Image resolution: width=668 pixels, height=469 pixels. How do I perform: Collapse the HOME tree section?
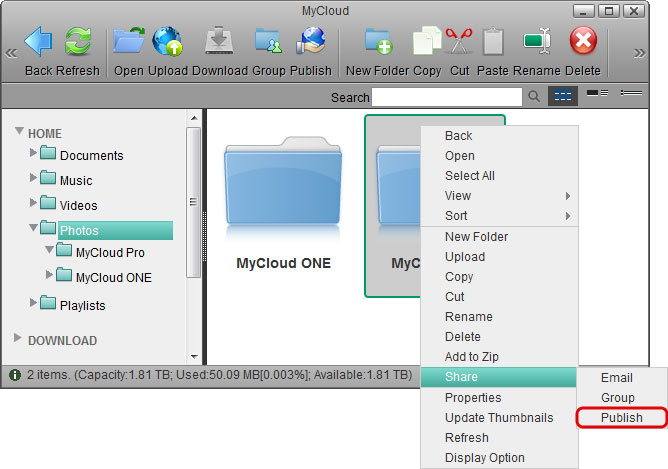(19, 133)
